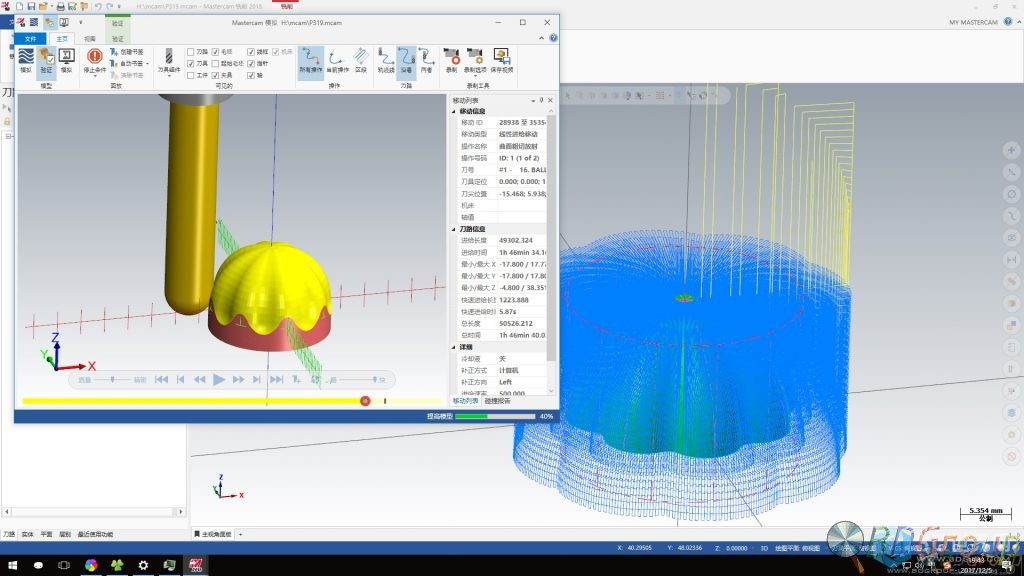This screenshot has width=1024, height=576.
Task: Collapse the Details (详细) section
Action: click(x=455, y=347)
